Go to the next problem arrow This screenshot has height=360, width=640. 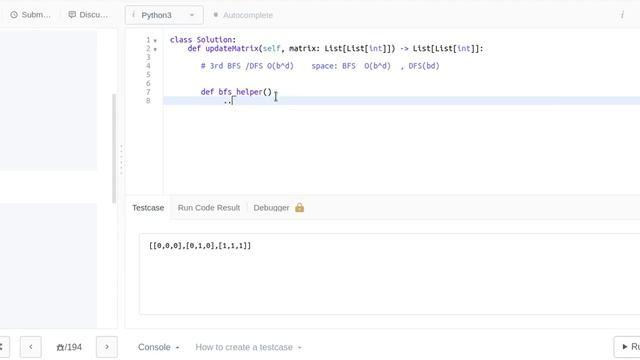(x=107, y=347)
